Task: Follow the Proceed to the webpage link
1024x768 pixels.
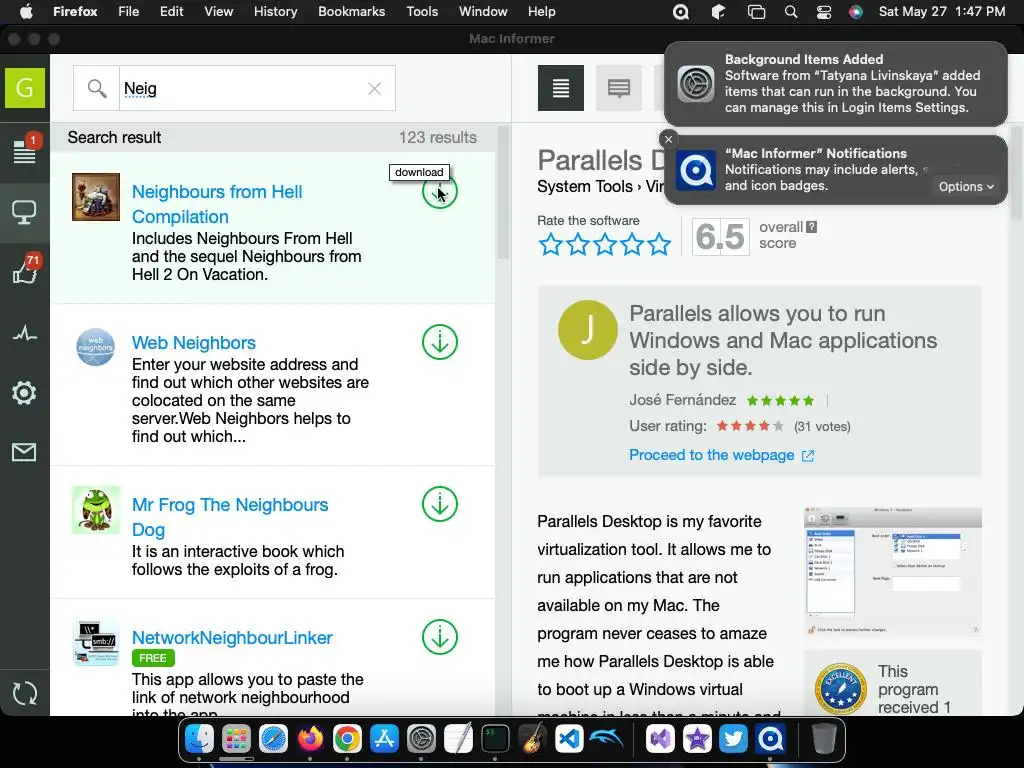Action: click(x=721, y=455)
